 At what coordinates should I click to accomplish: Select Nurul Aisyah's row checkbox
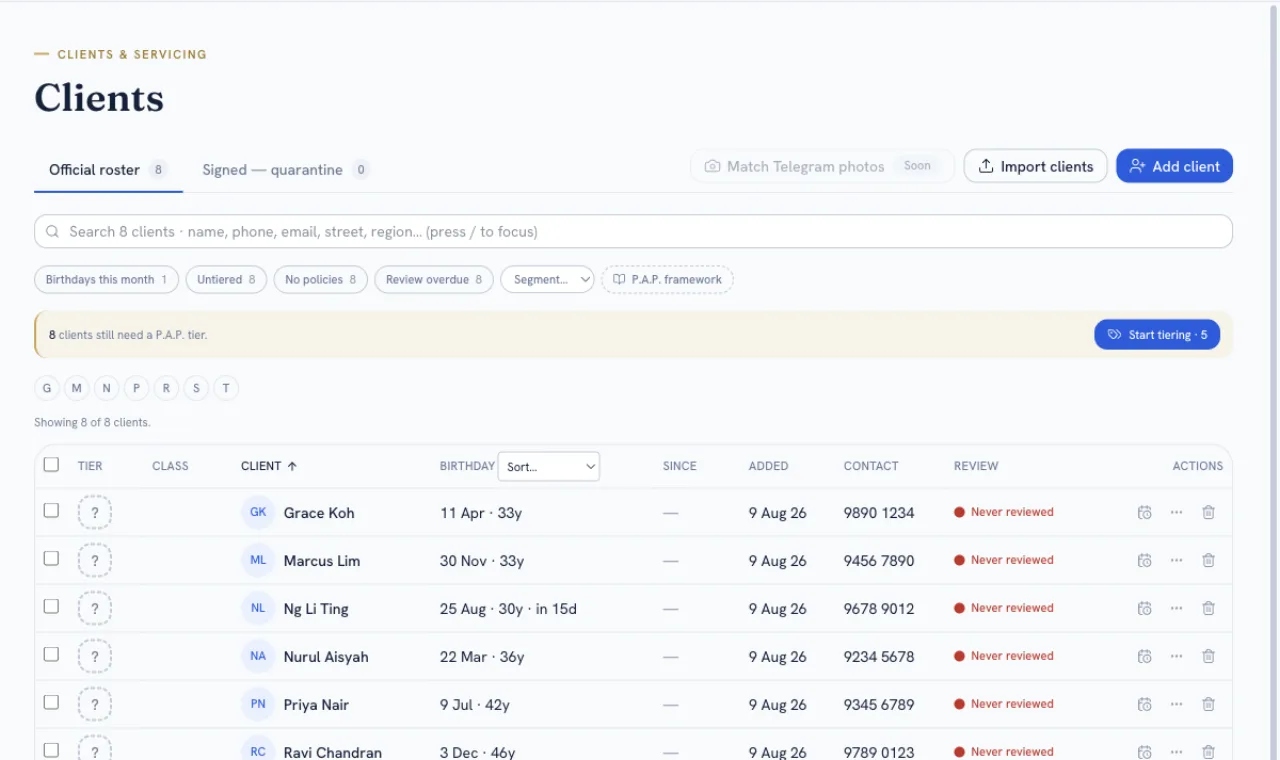coord(51,654)
